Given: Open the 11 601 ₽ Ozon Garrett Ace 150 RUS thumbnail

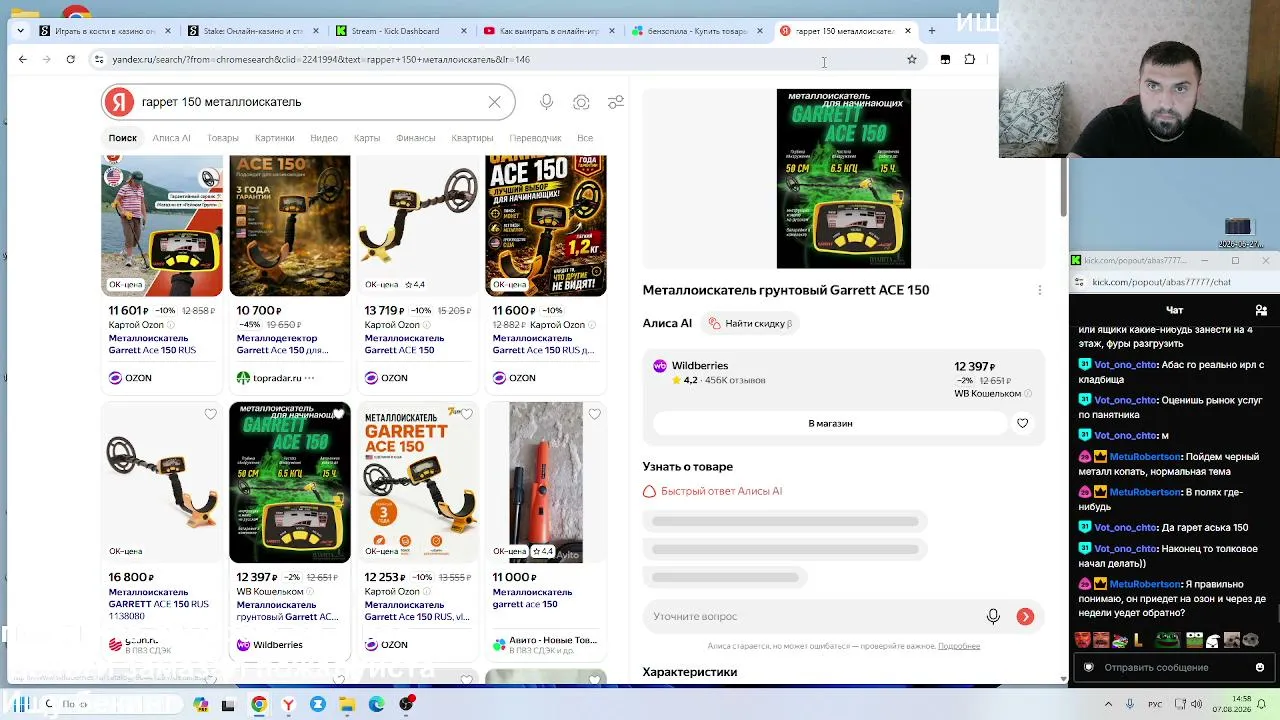Looking at the screenshot, I should (162, 226).
